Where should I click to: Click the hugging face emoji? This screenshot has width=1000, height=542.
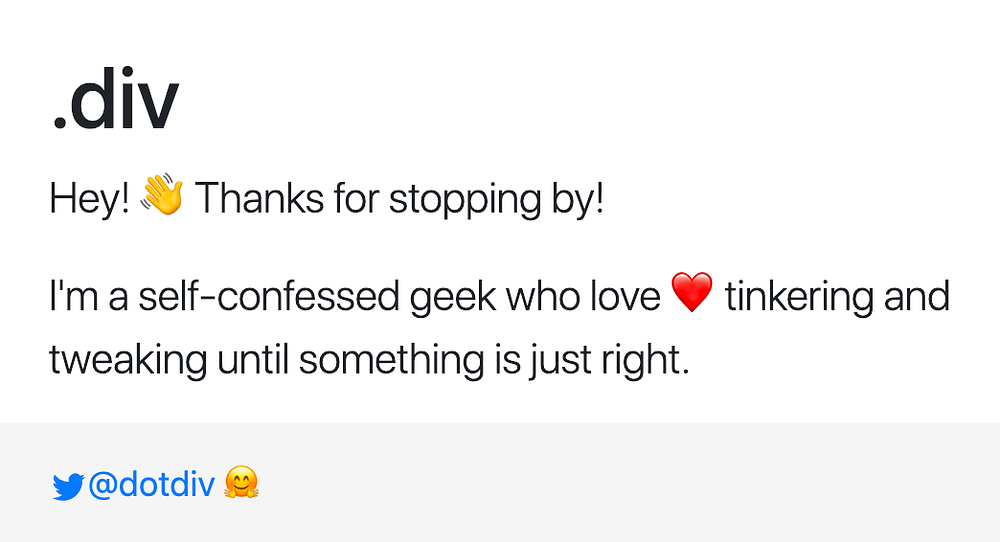point(242,485)
